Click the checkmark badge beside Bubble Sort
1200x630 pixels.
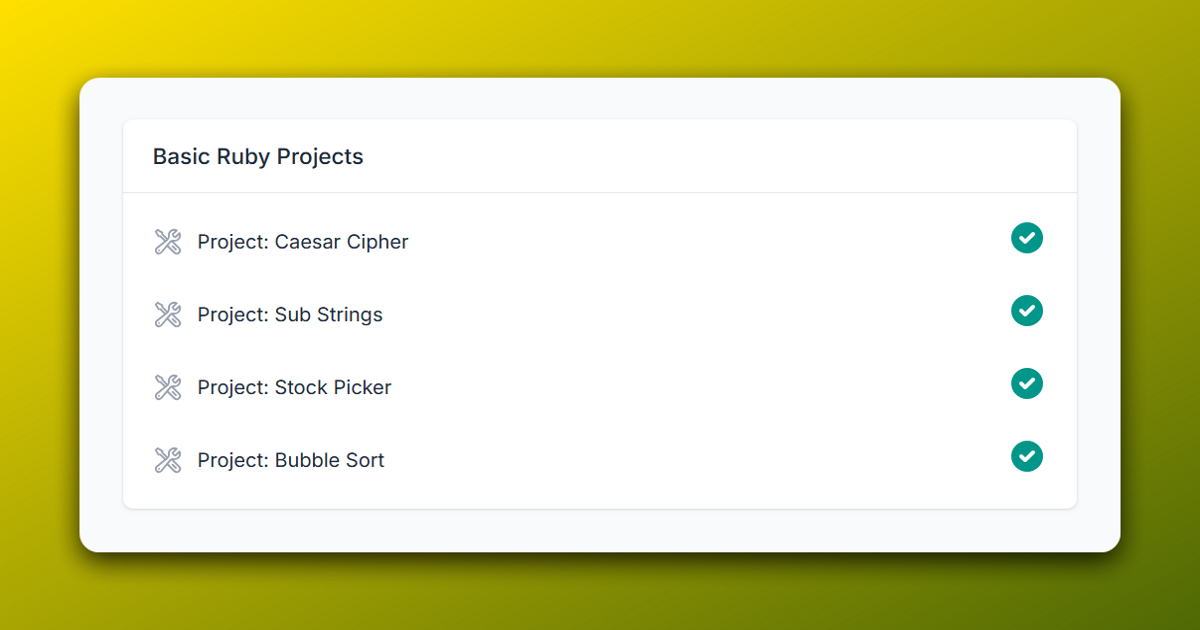click(1027, 457)
